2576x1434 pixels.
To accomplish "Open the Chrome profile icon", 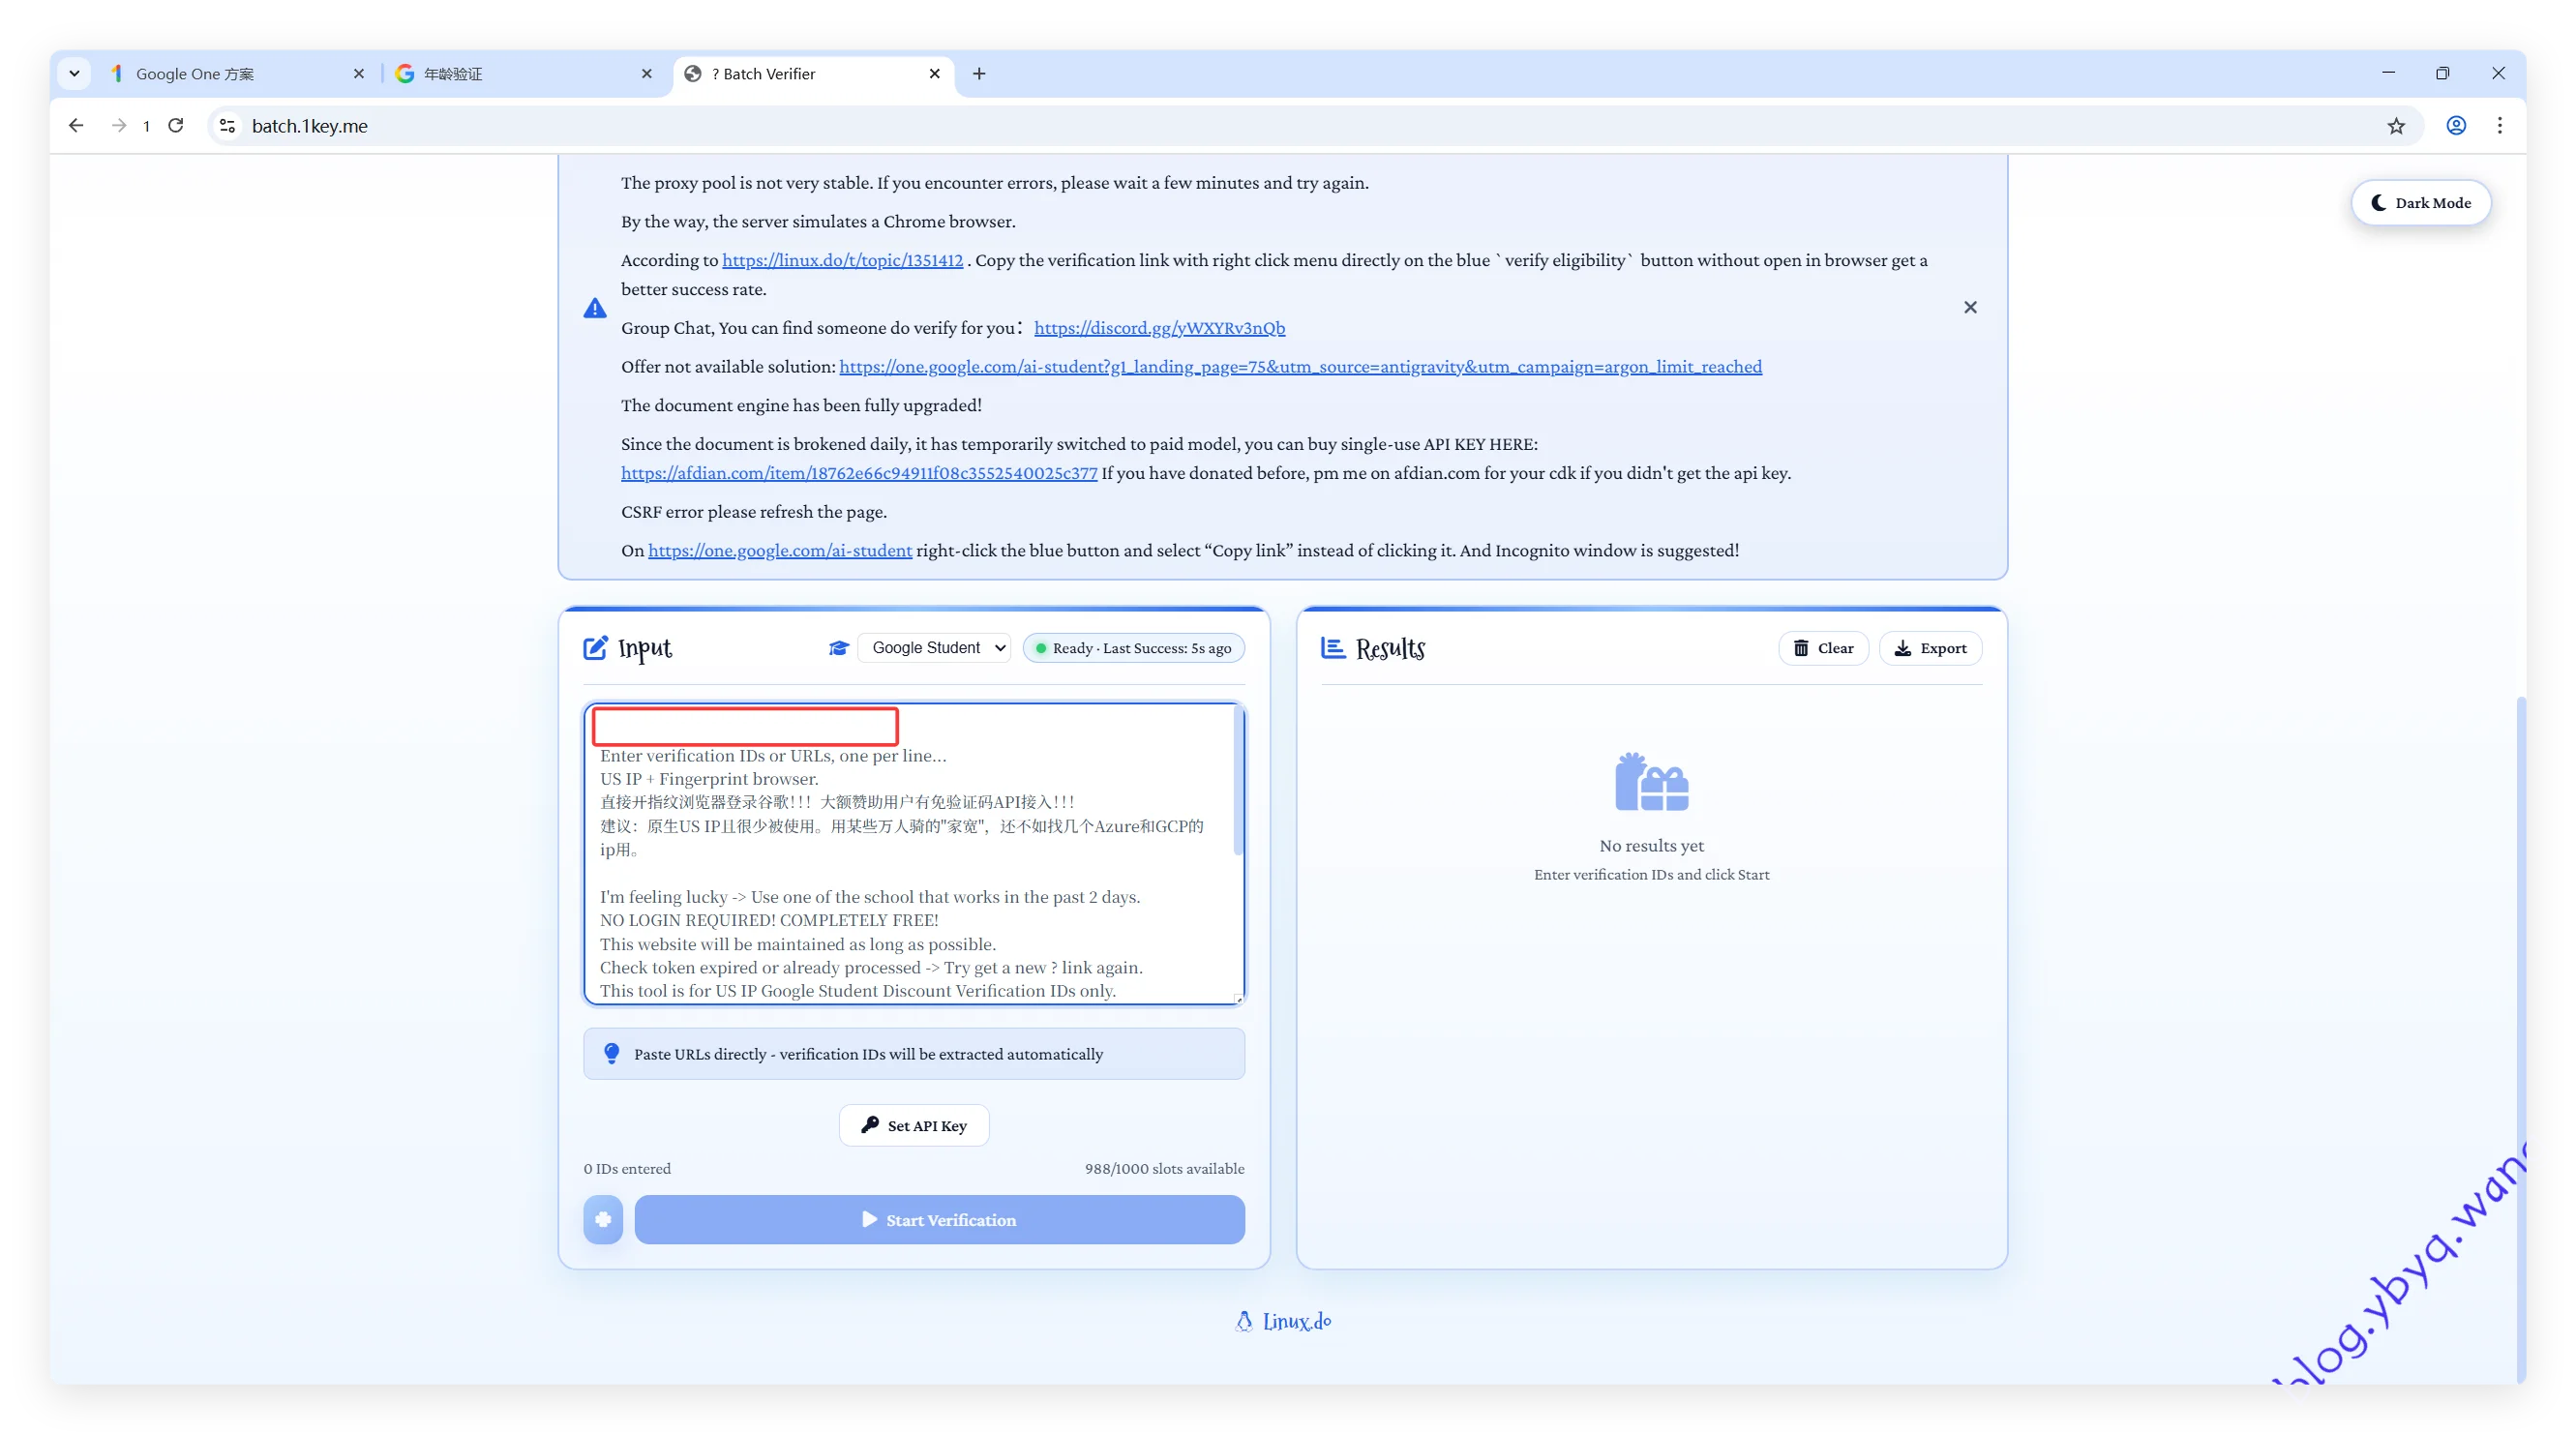I will pyautogui.click(x=2456, y=126).
